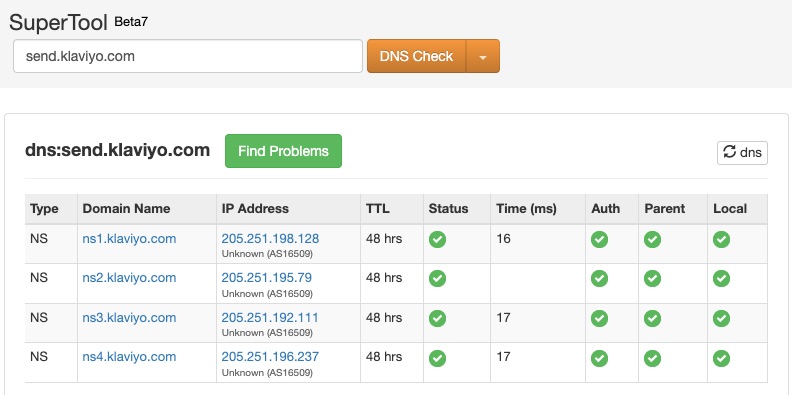Click the Auth checkmark in the ns4.klaviyo.com row
The image size is (792, 395).
point(600,358)
